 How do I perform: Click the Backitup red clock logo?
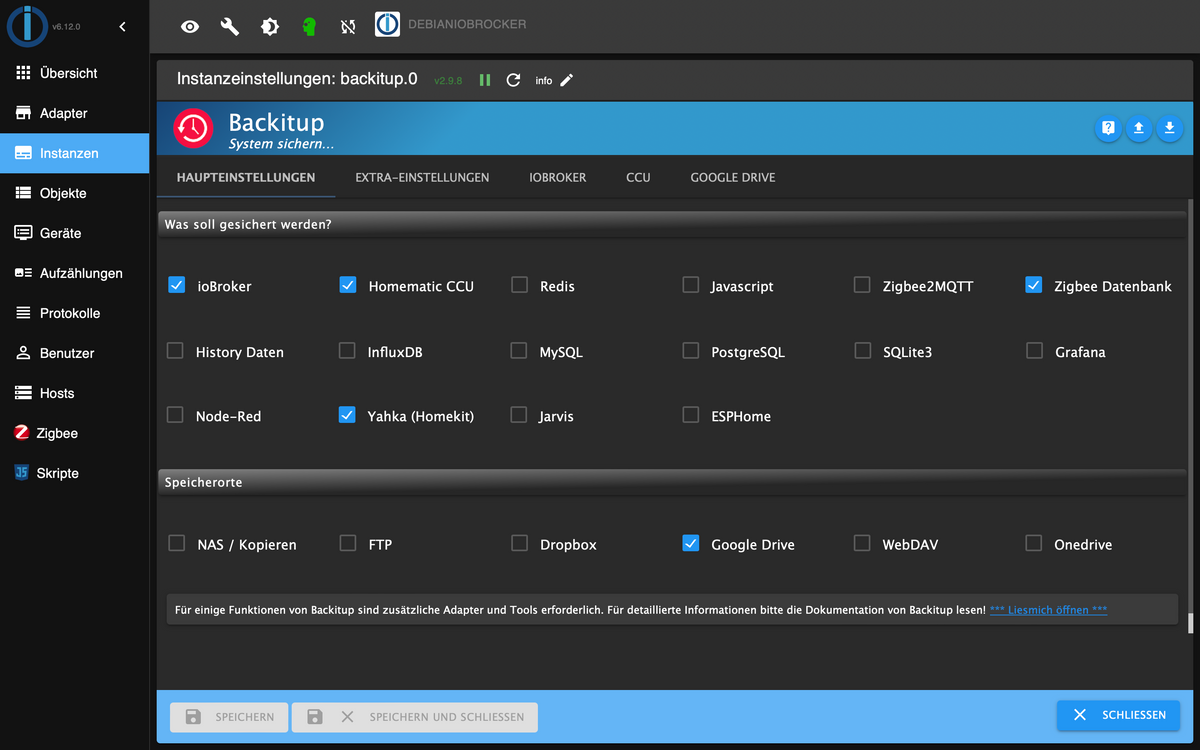(x=193, y=128)
